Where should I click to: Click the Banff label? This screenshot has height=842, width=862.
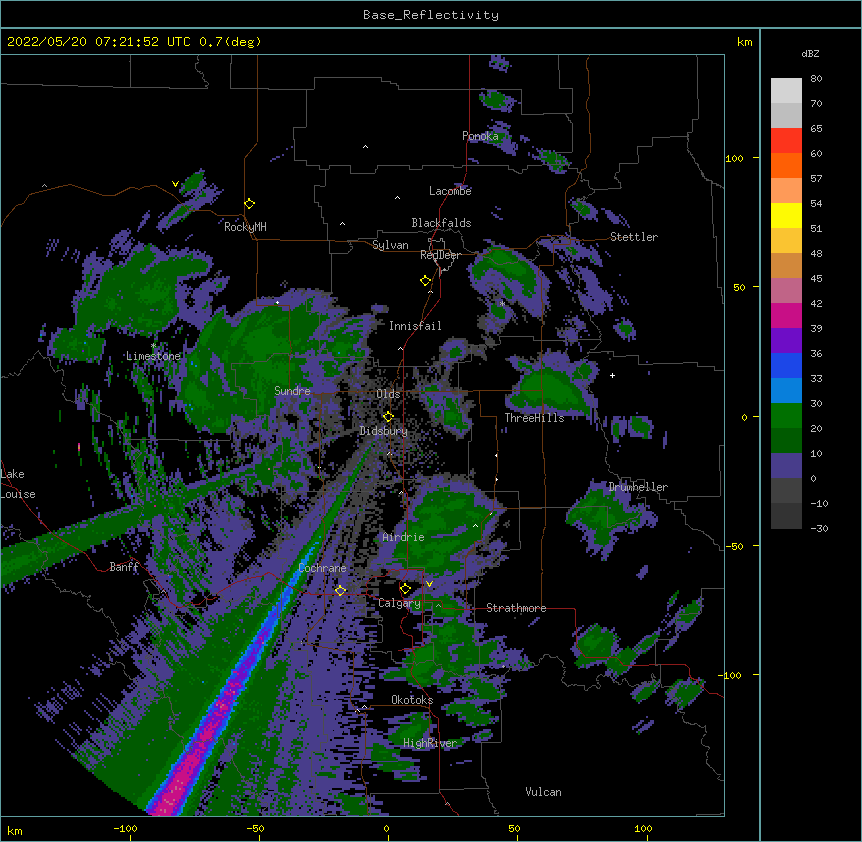point(124,567)
